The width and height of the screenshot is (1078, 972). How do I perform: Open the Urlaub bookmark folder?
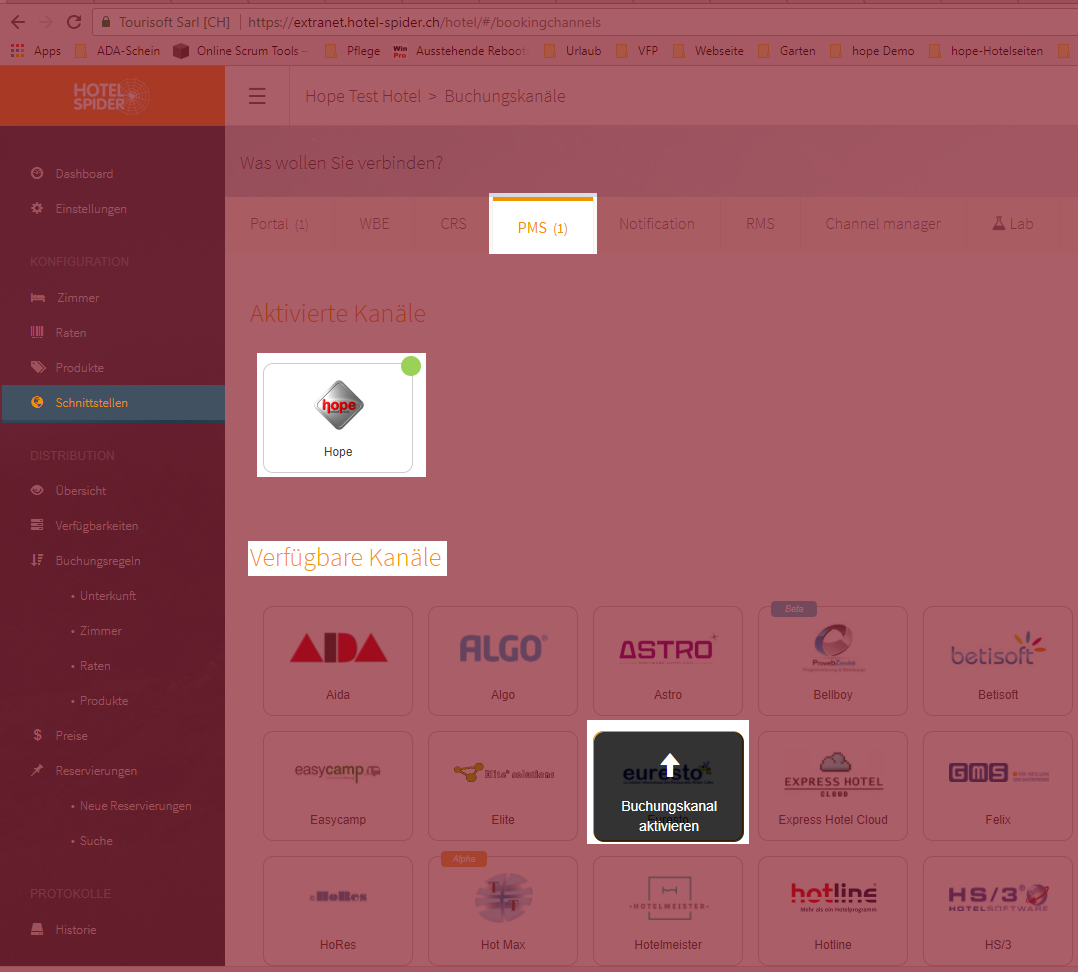click(573, 51)
